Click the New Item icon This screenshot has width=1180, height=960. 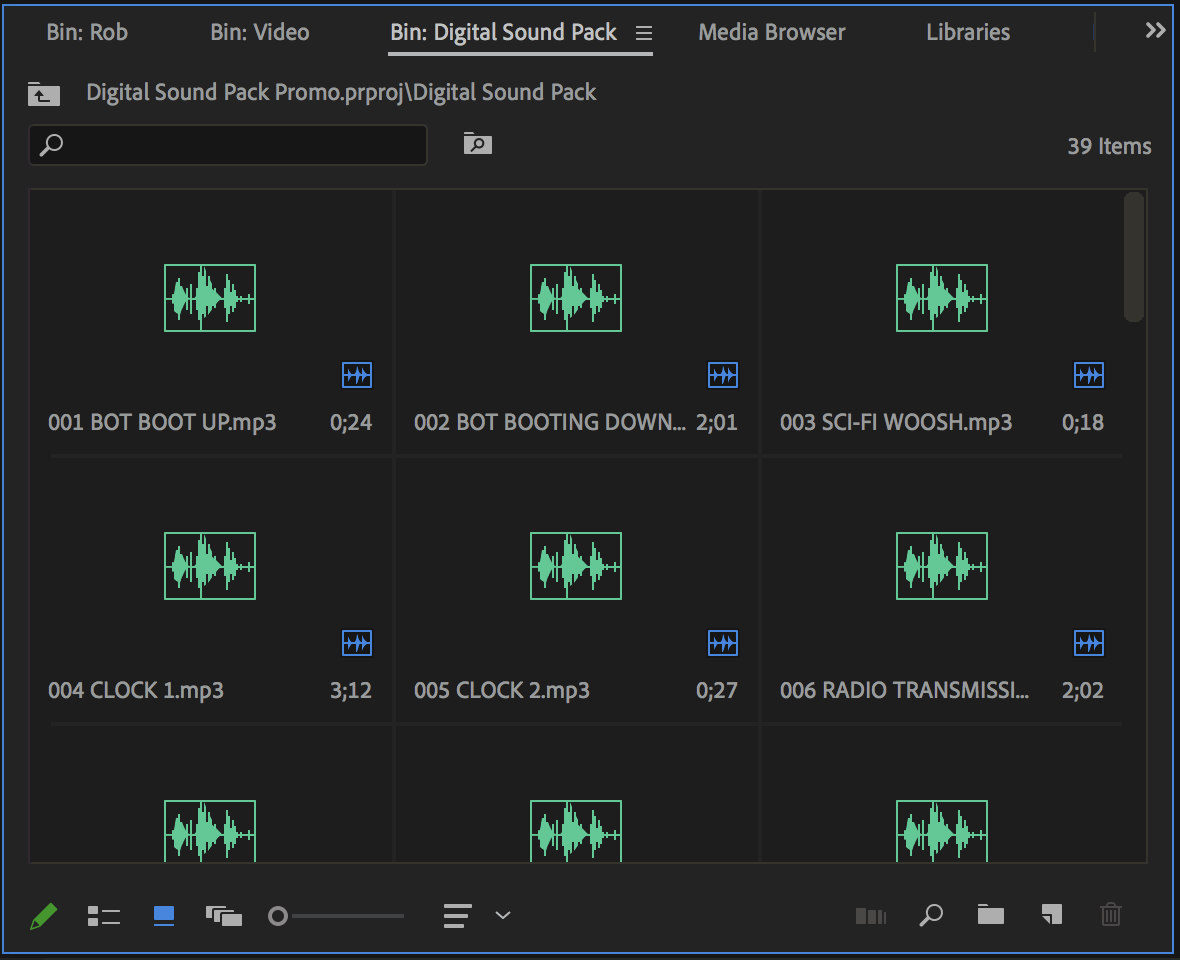[x=1051, y=914]
